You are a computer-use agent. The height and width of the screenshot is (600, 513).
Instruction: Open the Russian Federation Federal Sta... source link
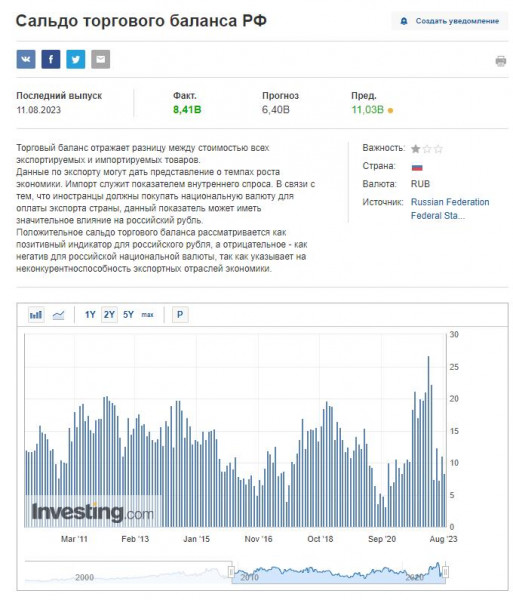[450, 209]
